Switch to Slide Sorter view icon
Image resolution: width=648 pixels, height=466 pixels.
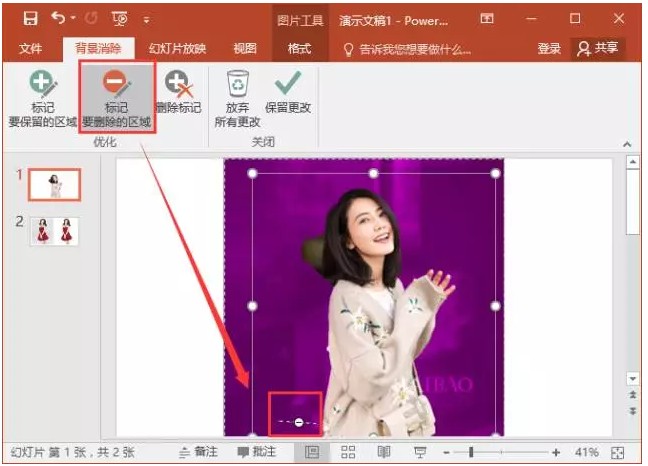(348, 452)
